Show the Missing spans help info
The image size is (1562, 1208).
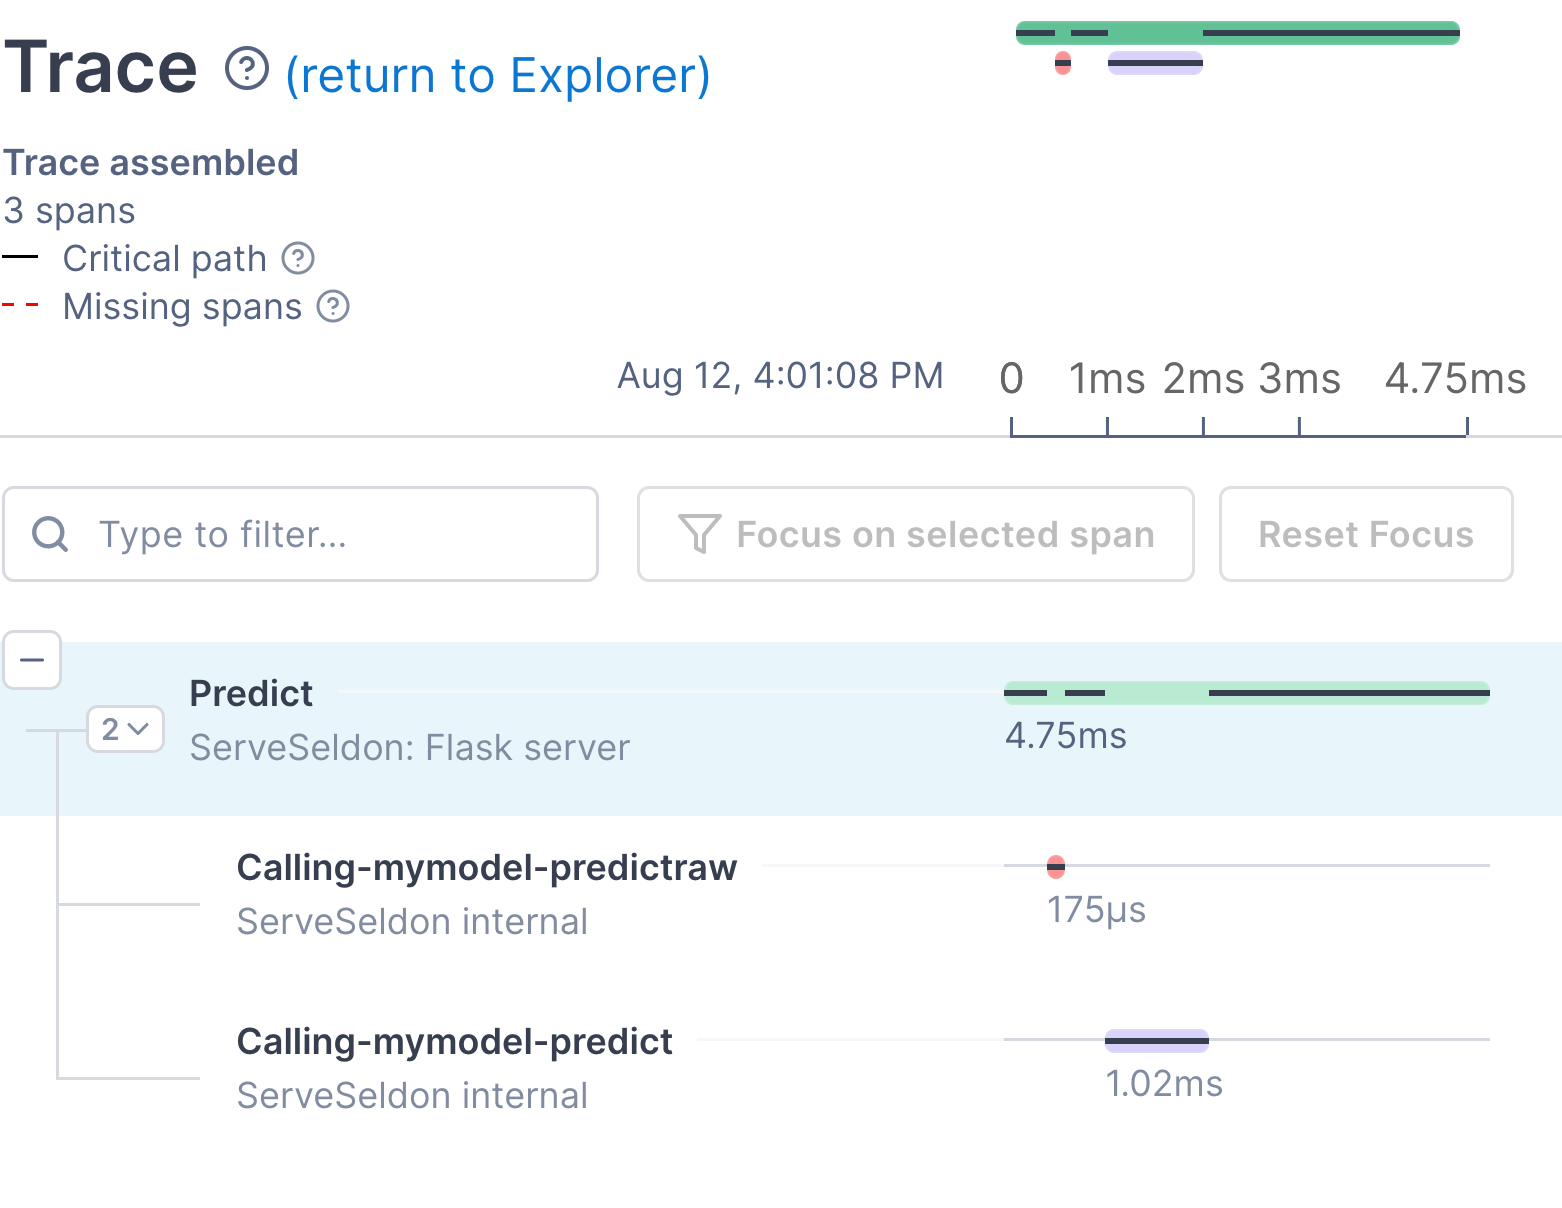(x=333, y=306)
